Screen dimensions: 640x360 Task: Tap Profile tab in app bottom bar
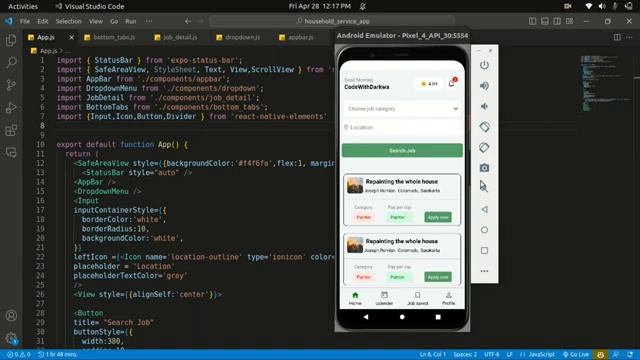(448, 298)
